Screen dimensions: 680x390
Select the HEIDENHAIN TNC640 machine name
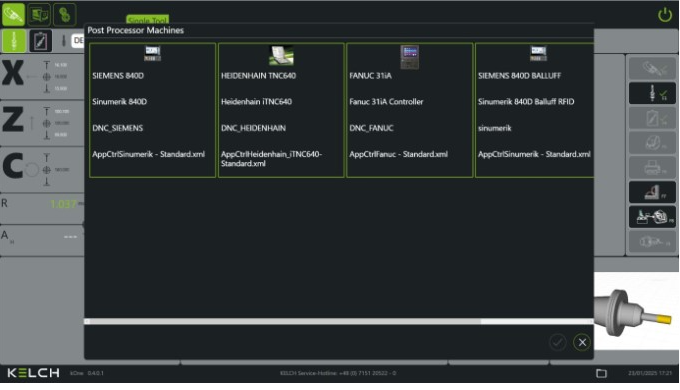[258, 75]
